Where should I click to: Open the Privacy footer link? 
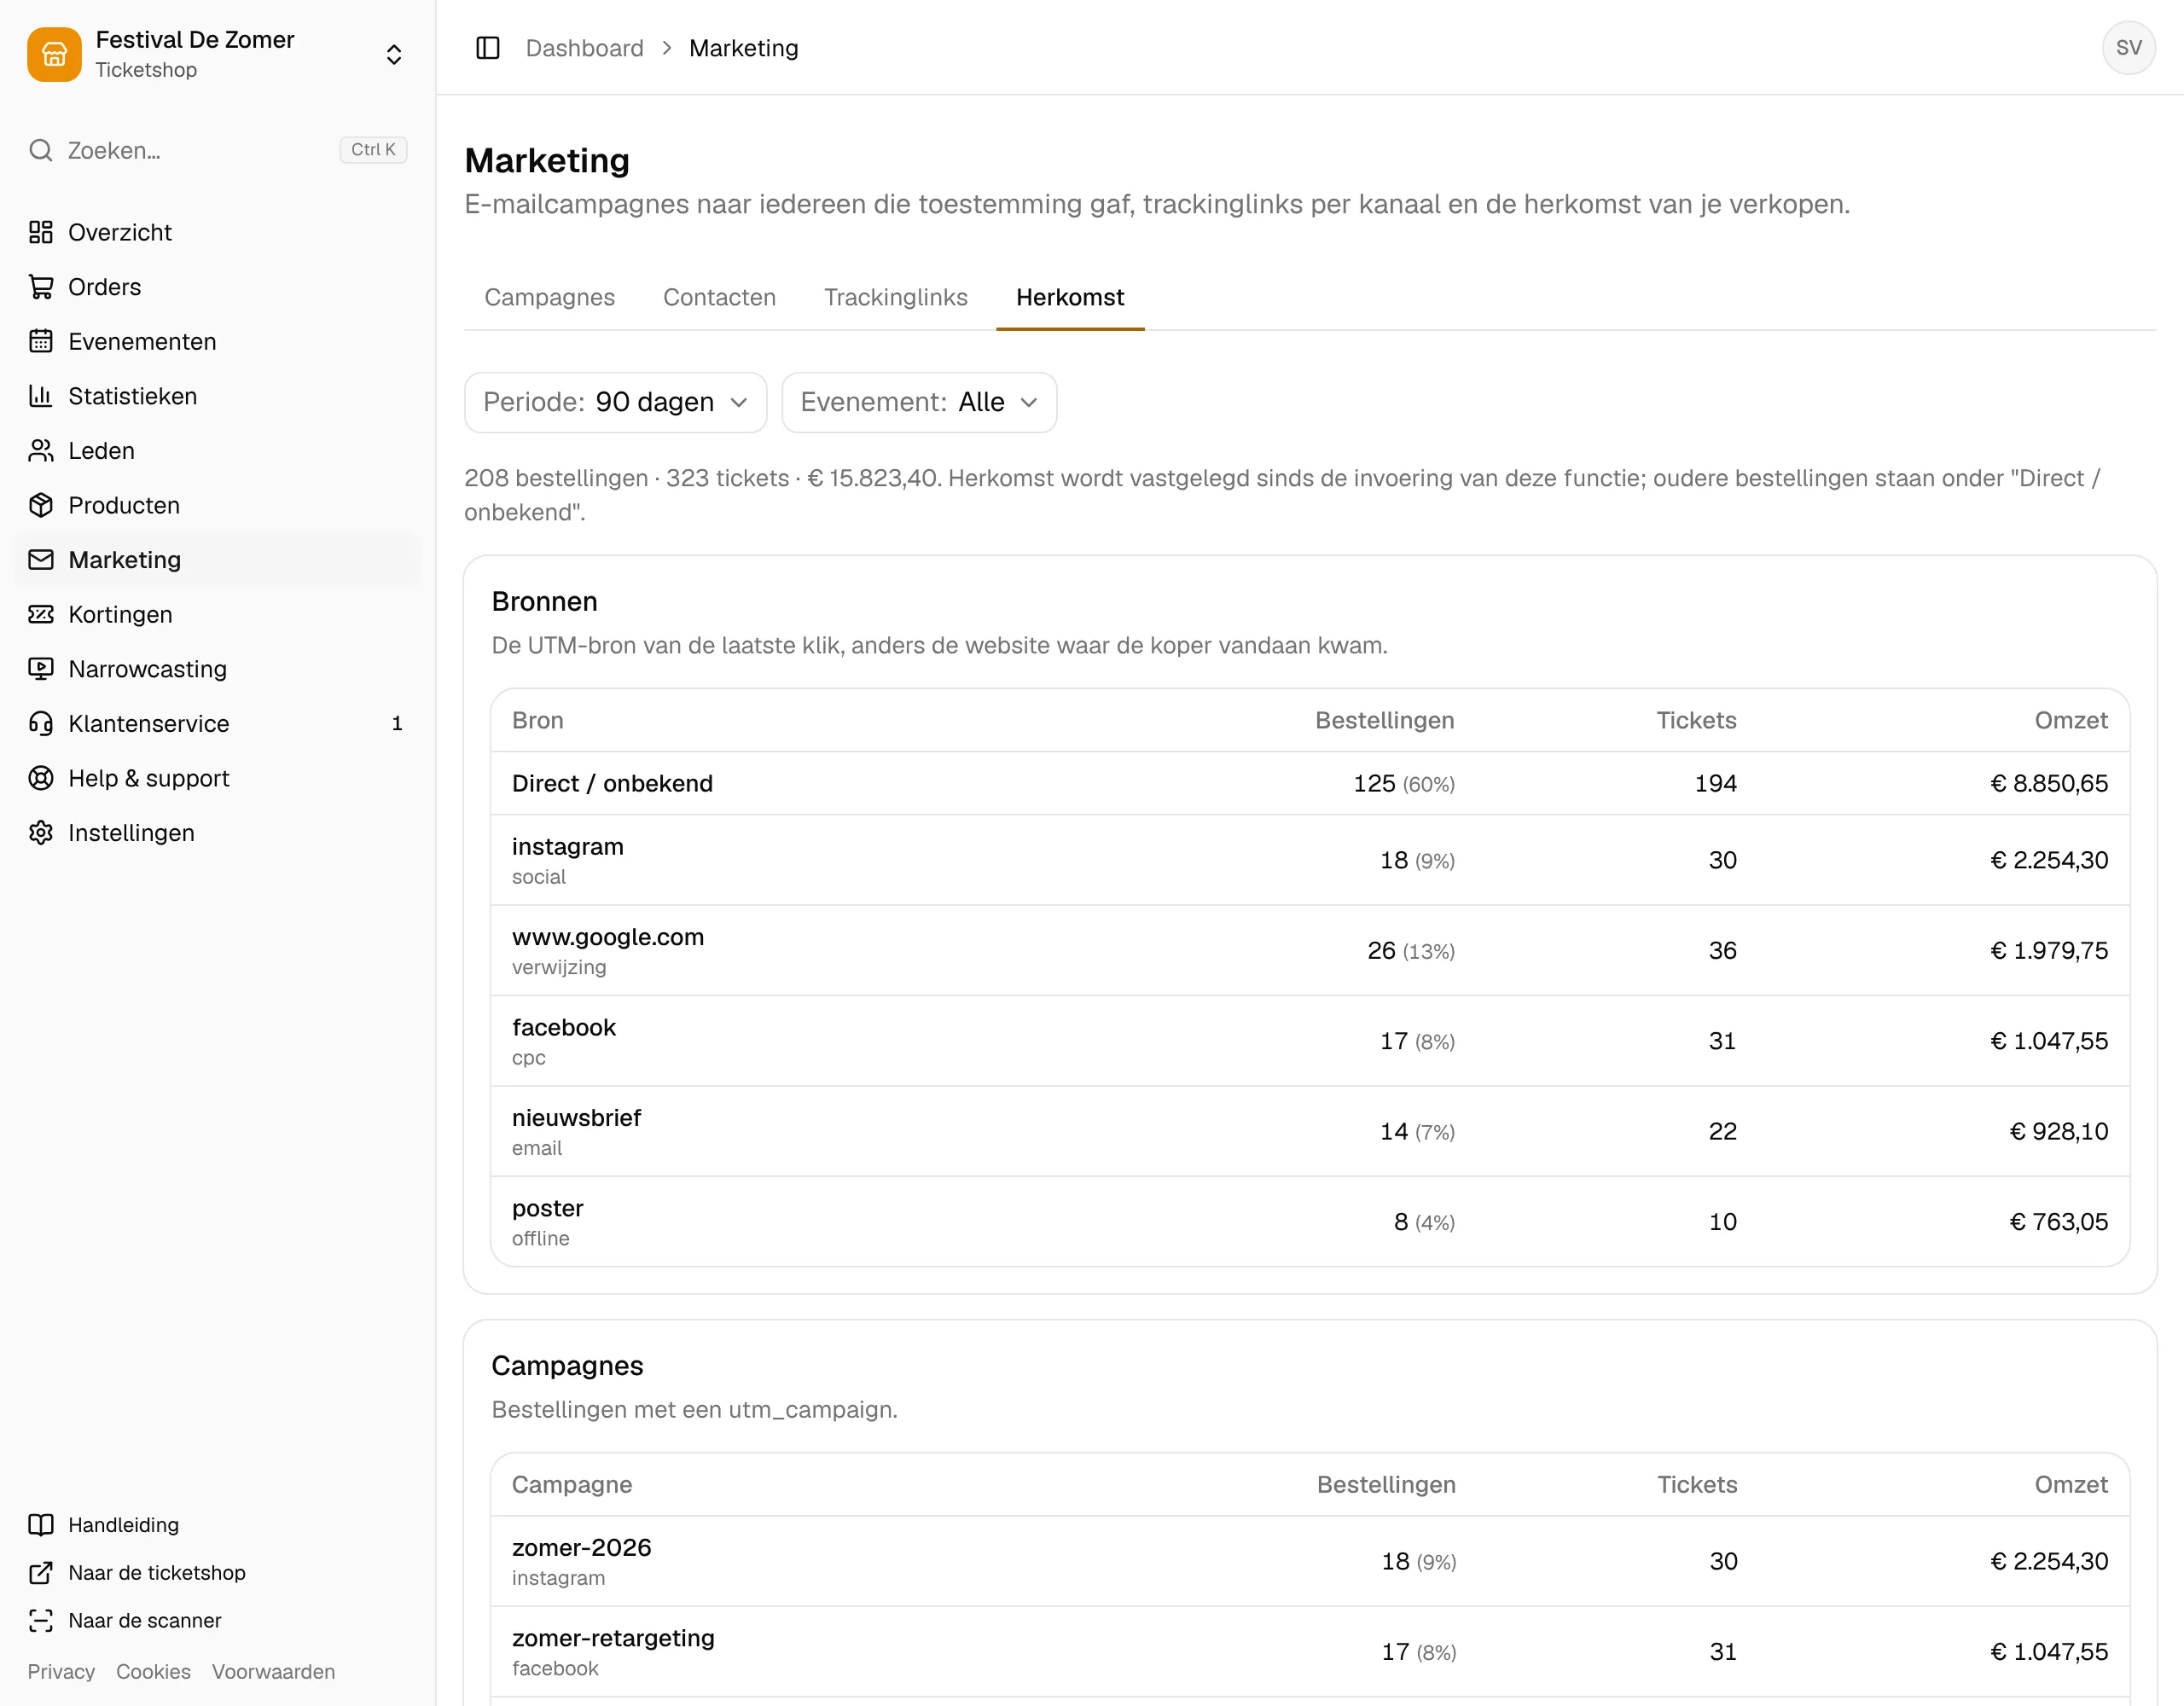(x=61, y=1672)
